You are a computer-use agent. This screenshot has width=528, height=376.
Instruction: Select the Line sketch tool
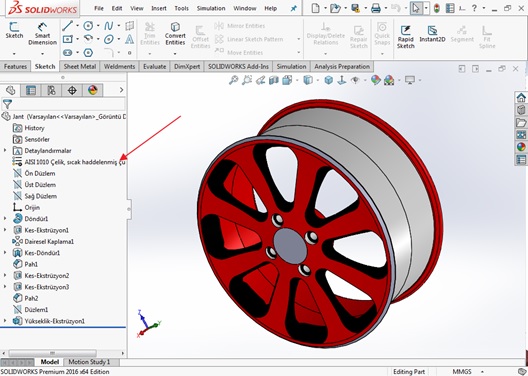point(67,26)
